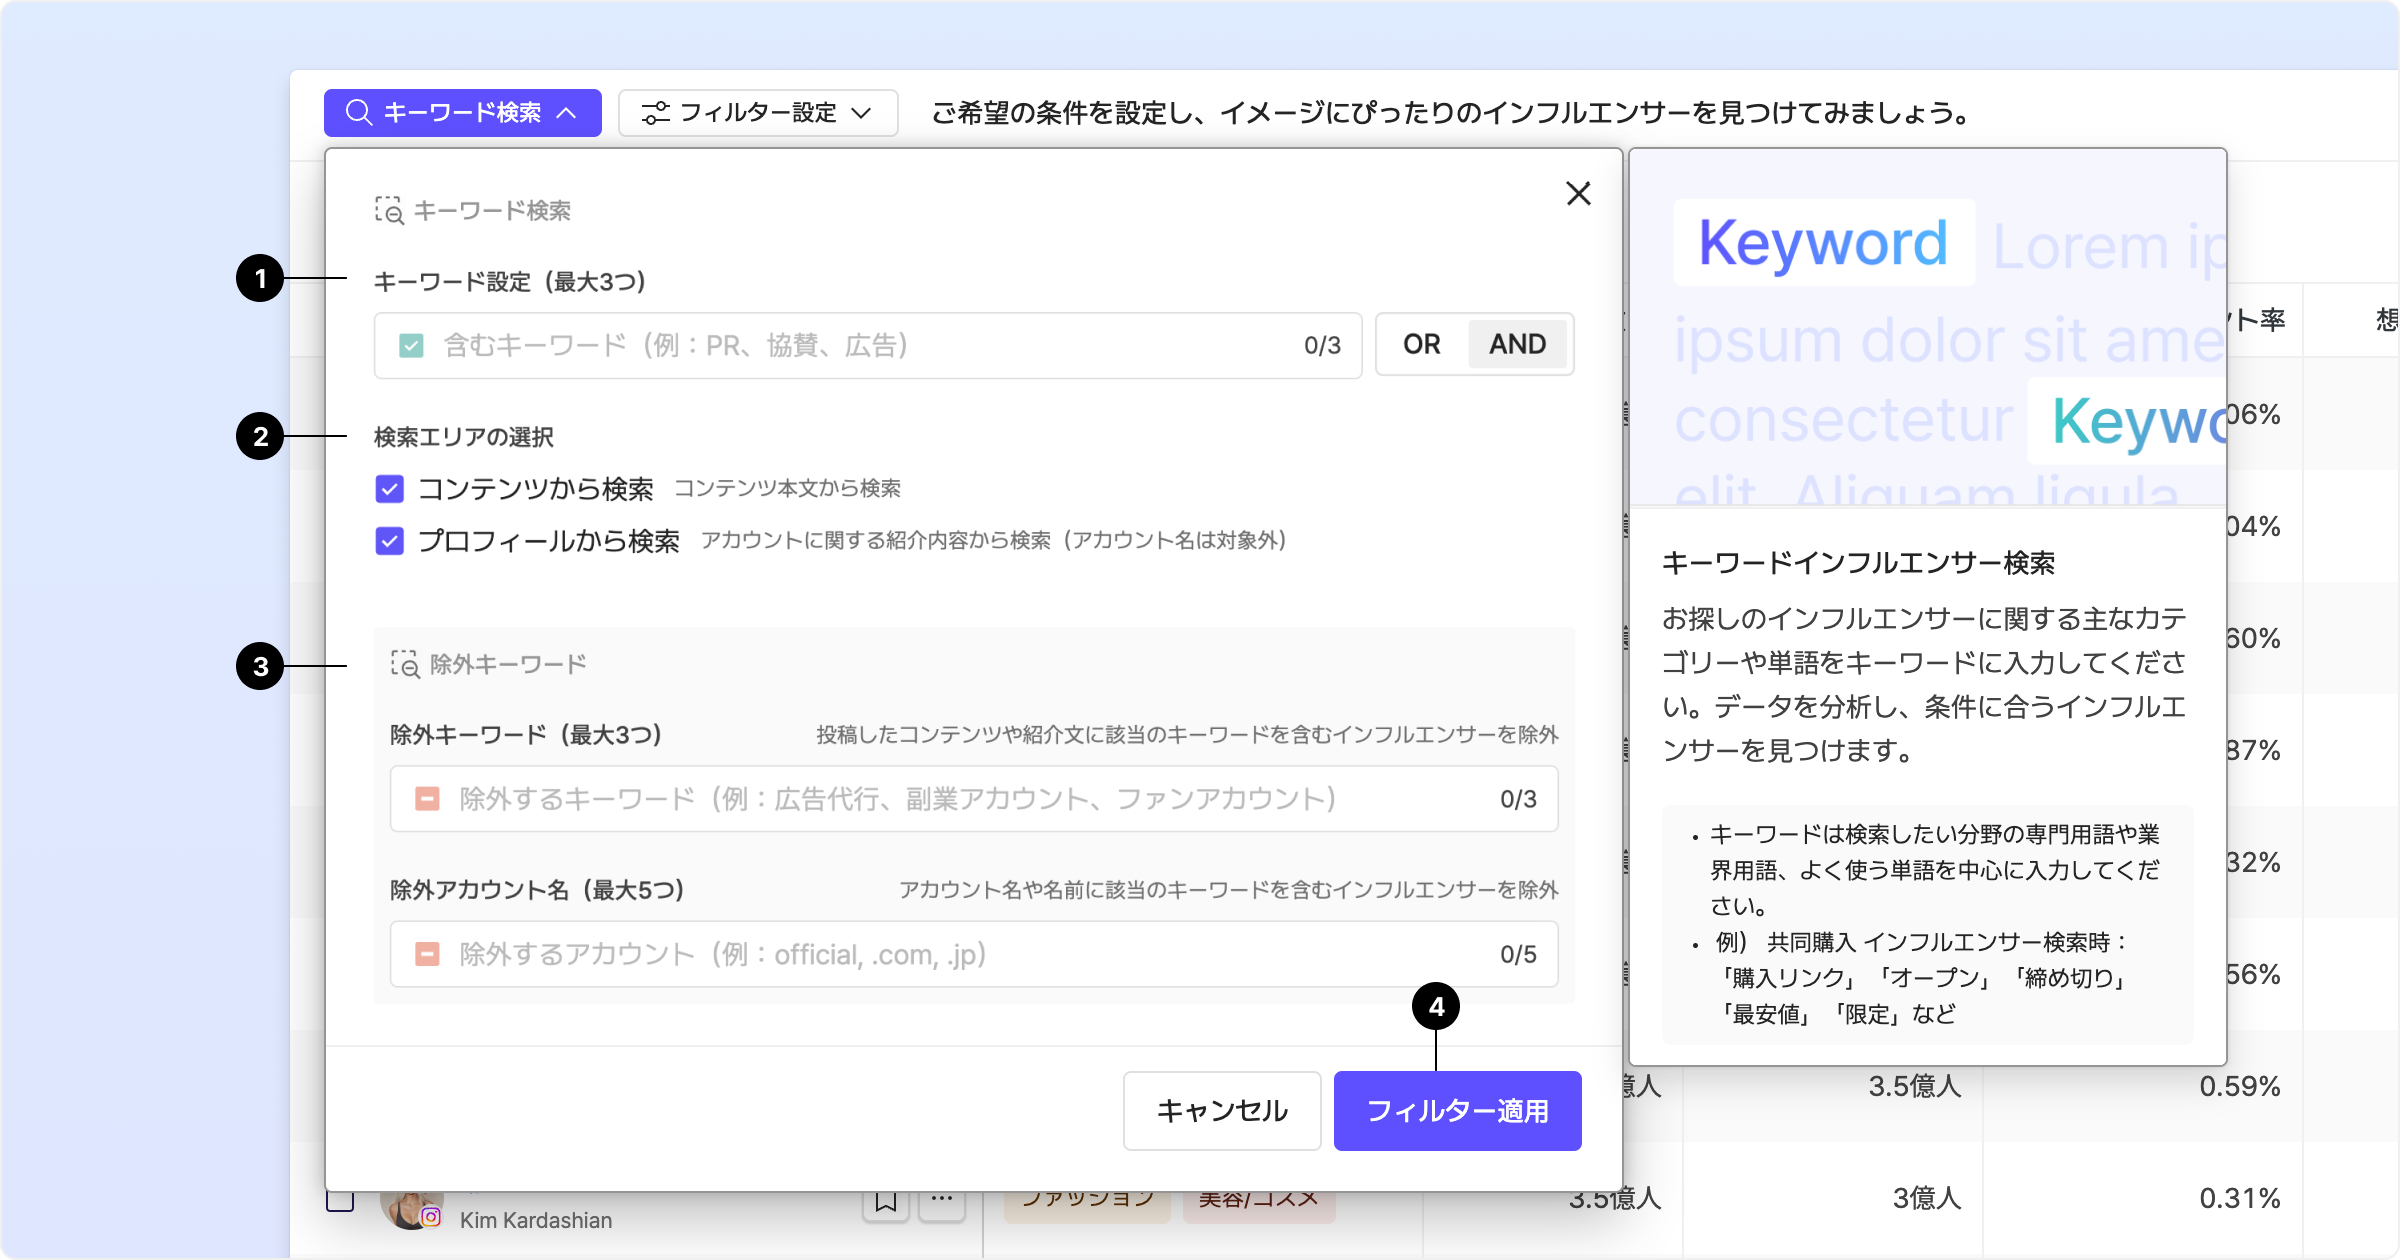Click the red minus icon in 除外するアカウント field
2400x1260 pixels.
click(x=427, y=954)
